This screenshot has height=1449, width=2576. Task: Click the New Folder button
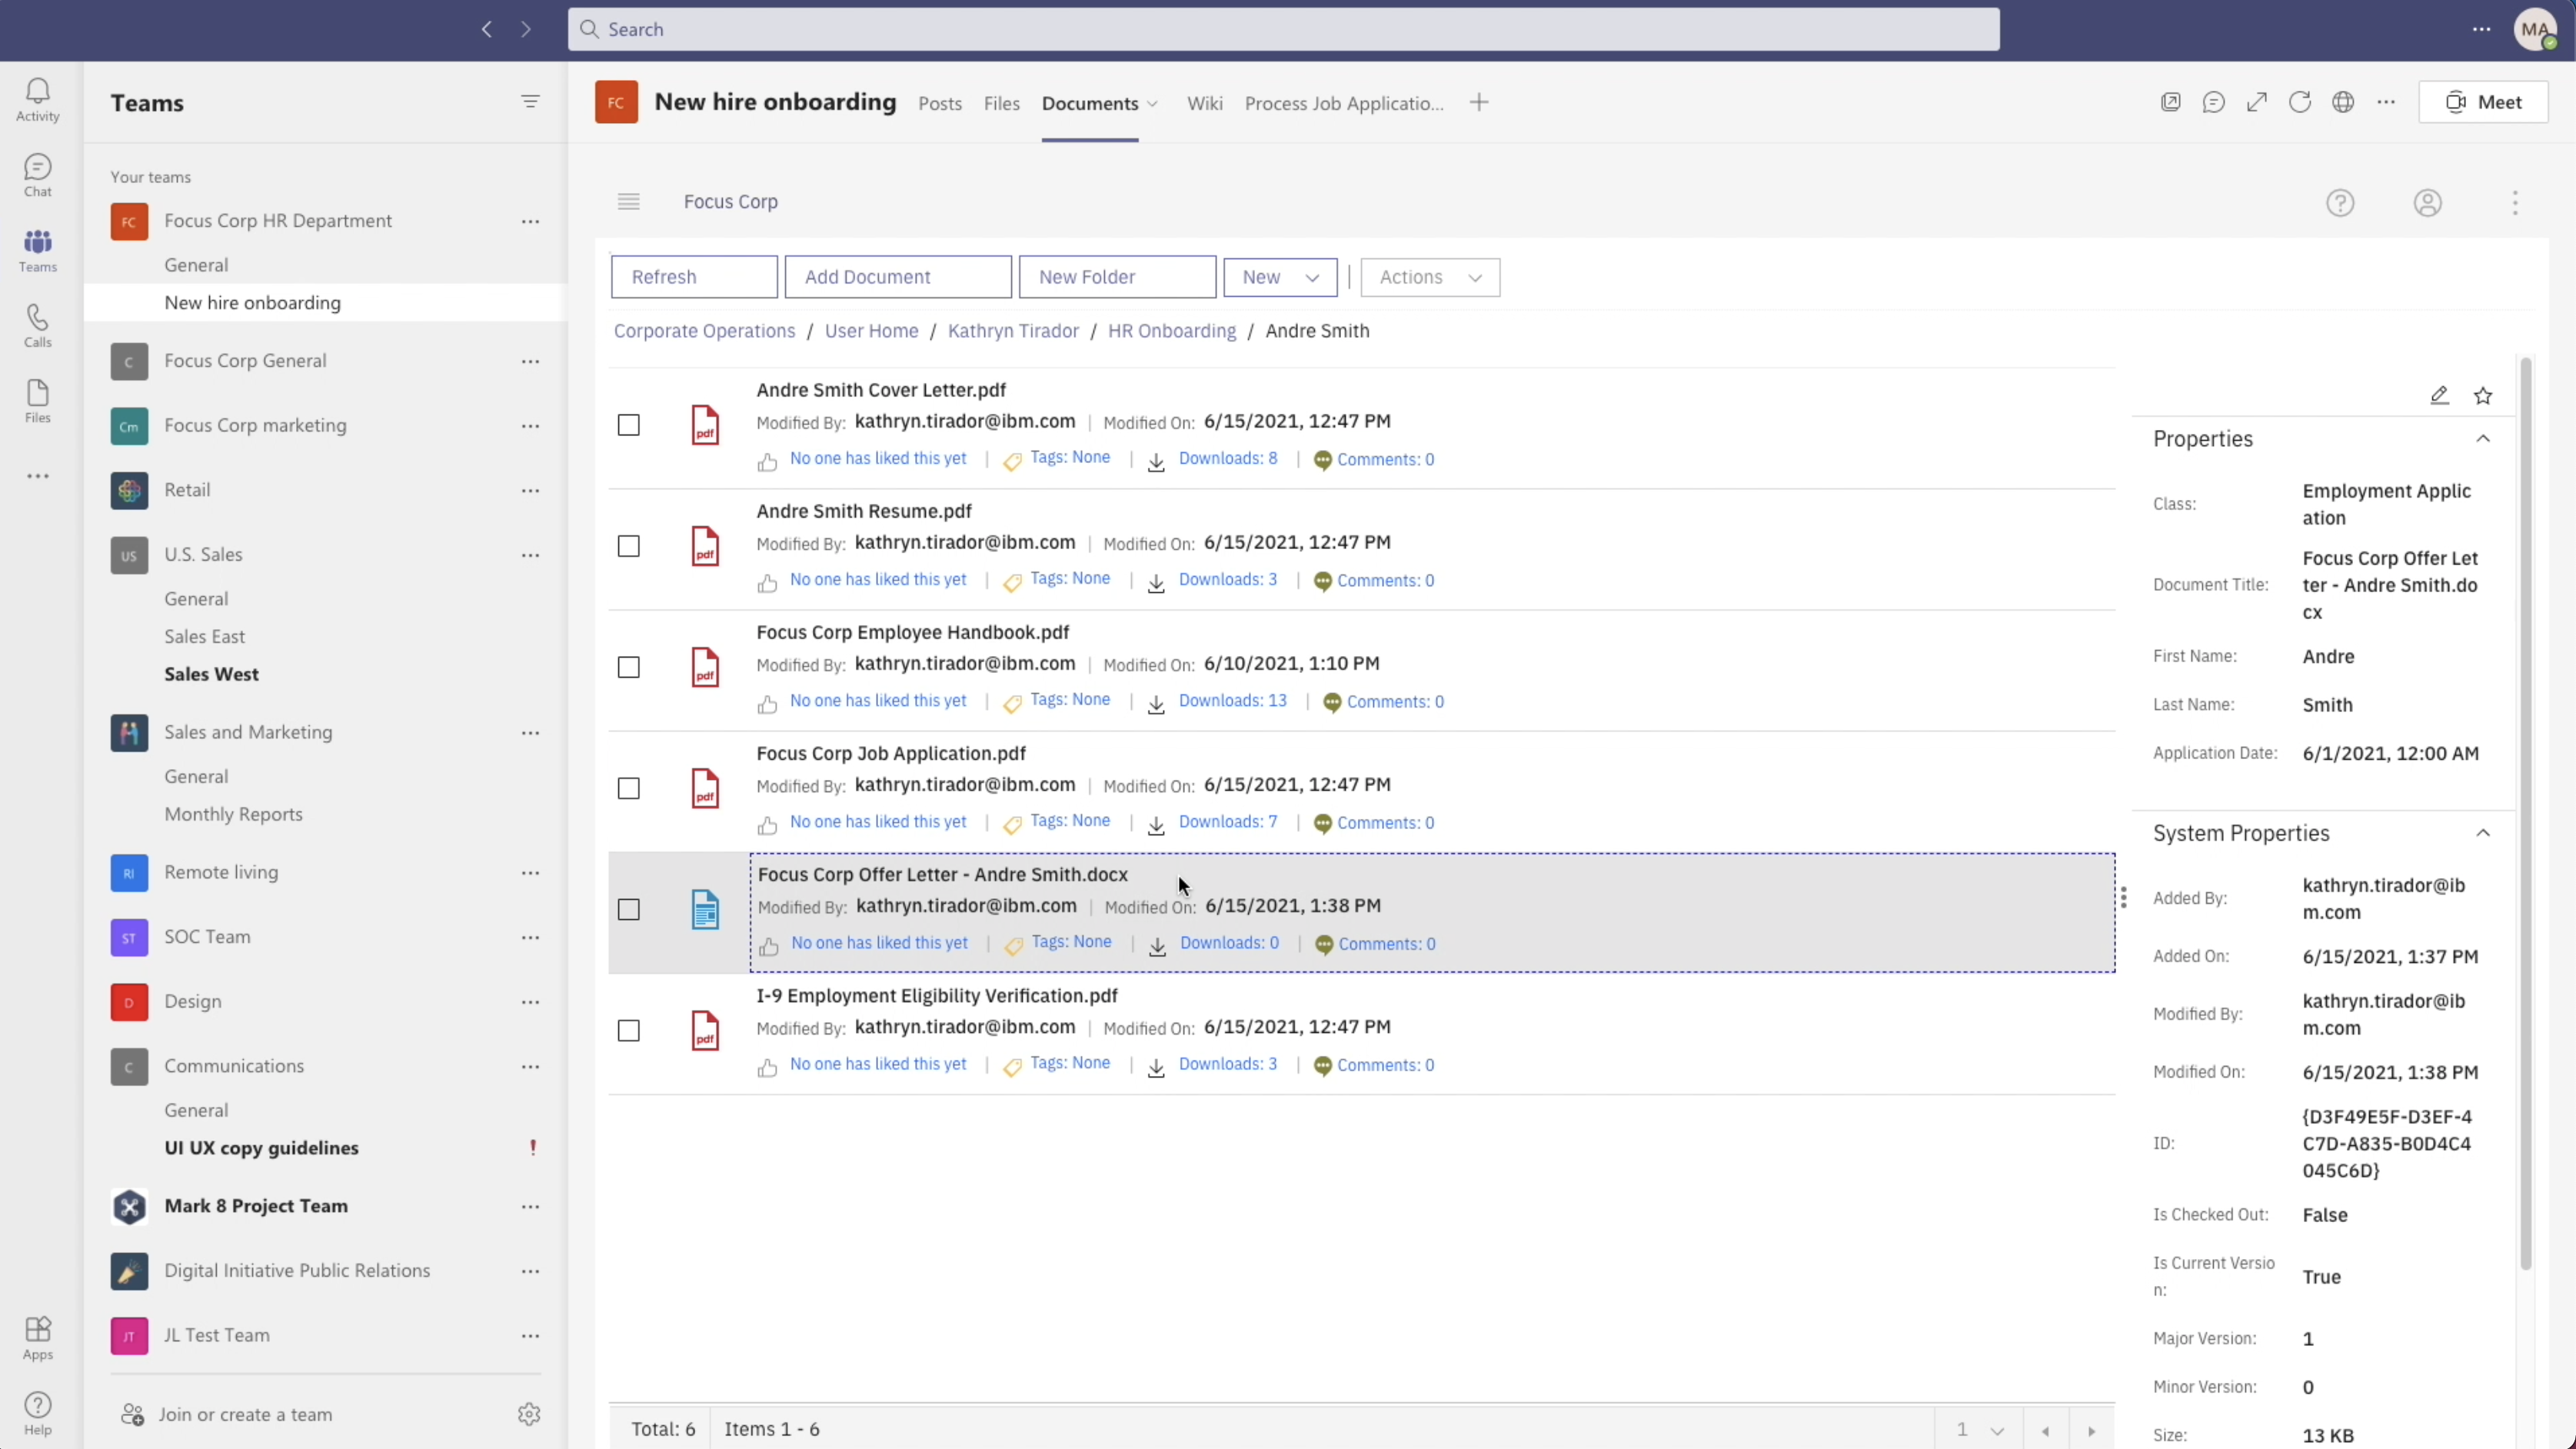click(1117, 277)
